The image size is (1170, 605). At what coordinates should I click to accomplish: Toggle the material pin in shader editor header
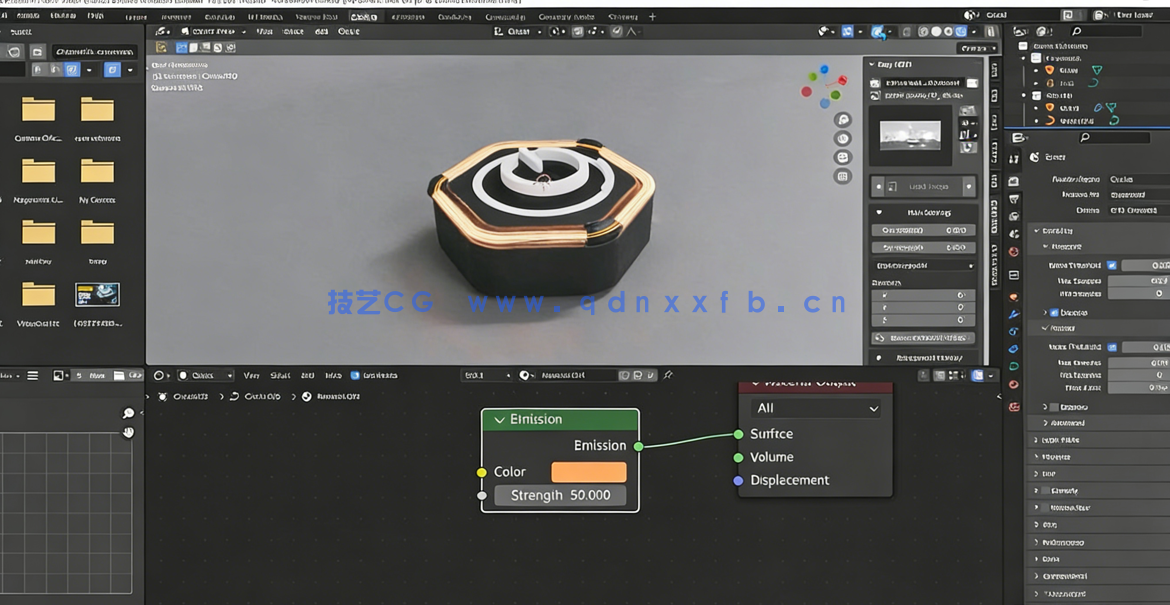(x=669, y=375)
